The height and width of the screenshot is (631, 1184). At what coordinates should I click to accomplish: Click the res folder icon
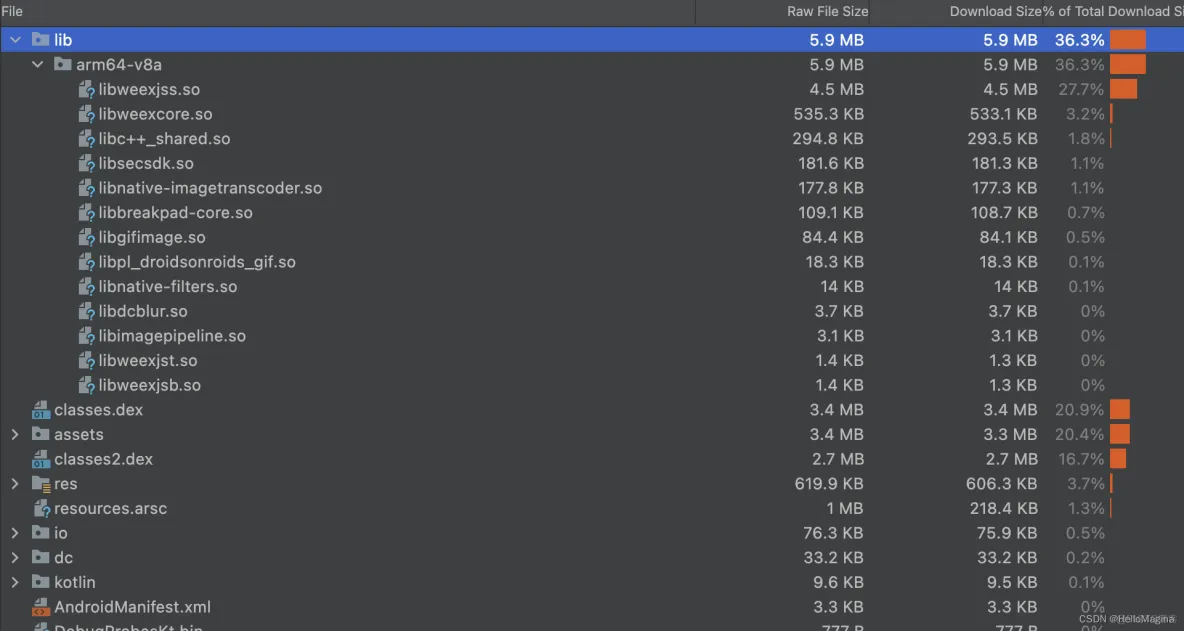(40, 484)
